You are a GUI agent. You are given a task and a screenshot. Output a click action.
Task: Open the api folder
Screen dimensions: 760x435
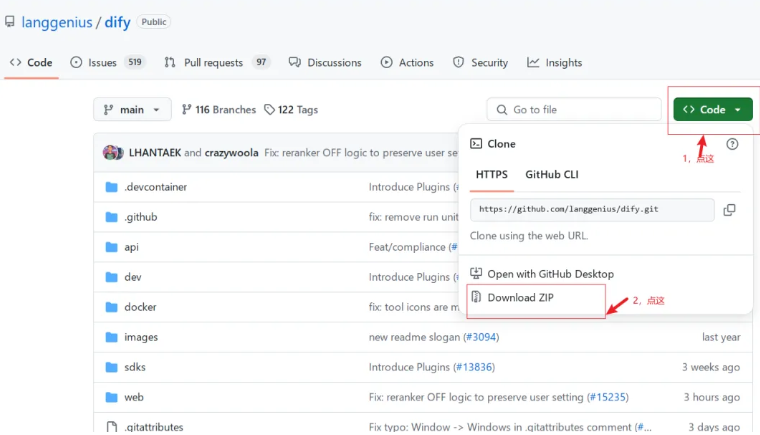[131, 247]
